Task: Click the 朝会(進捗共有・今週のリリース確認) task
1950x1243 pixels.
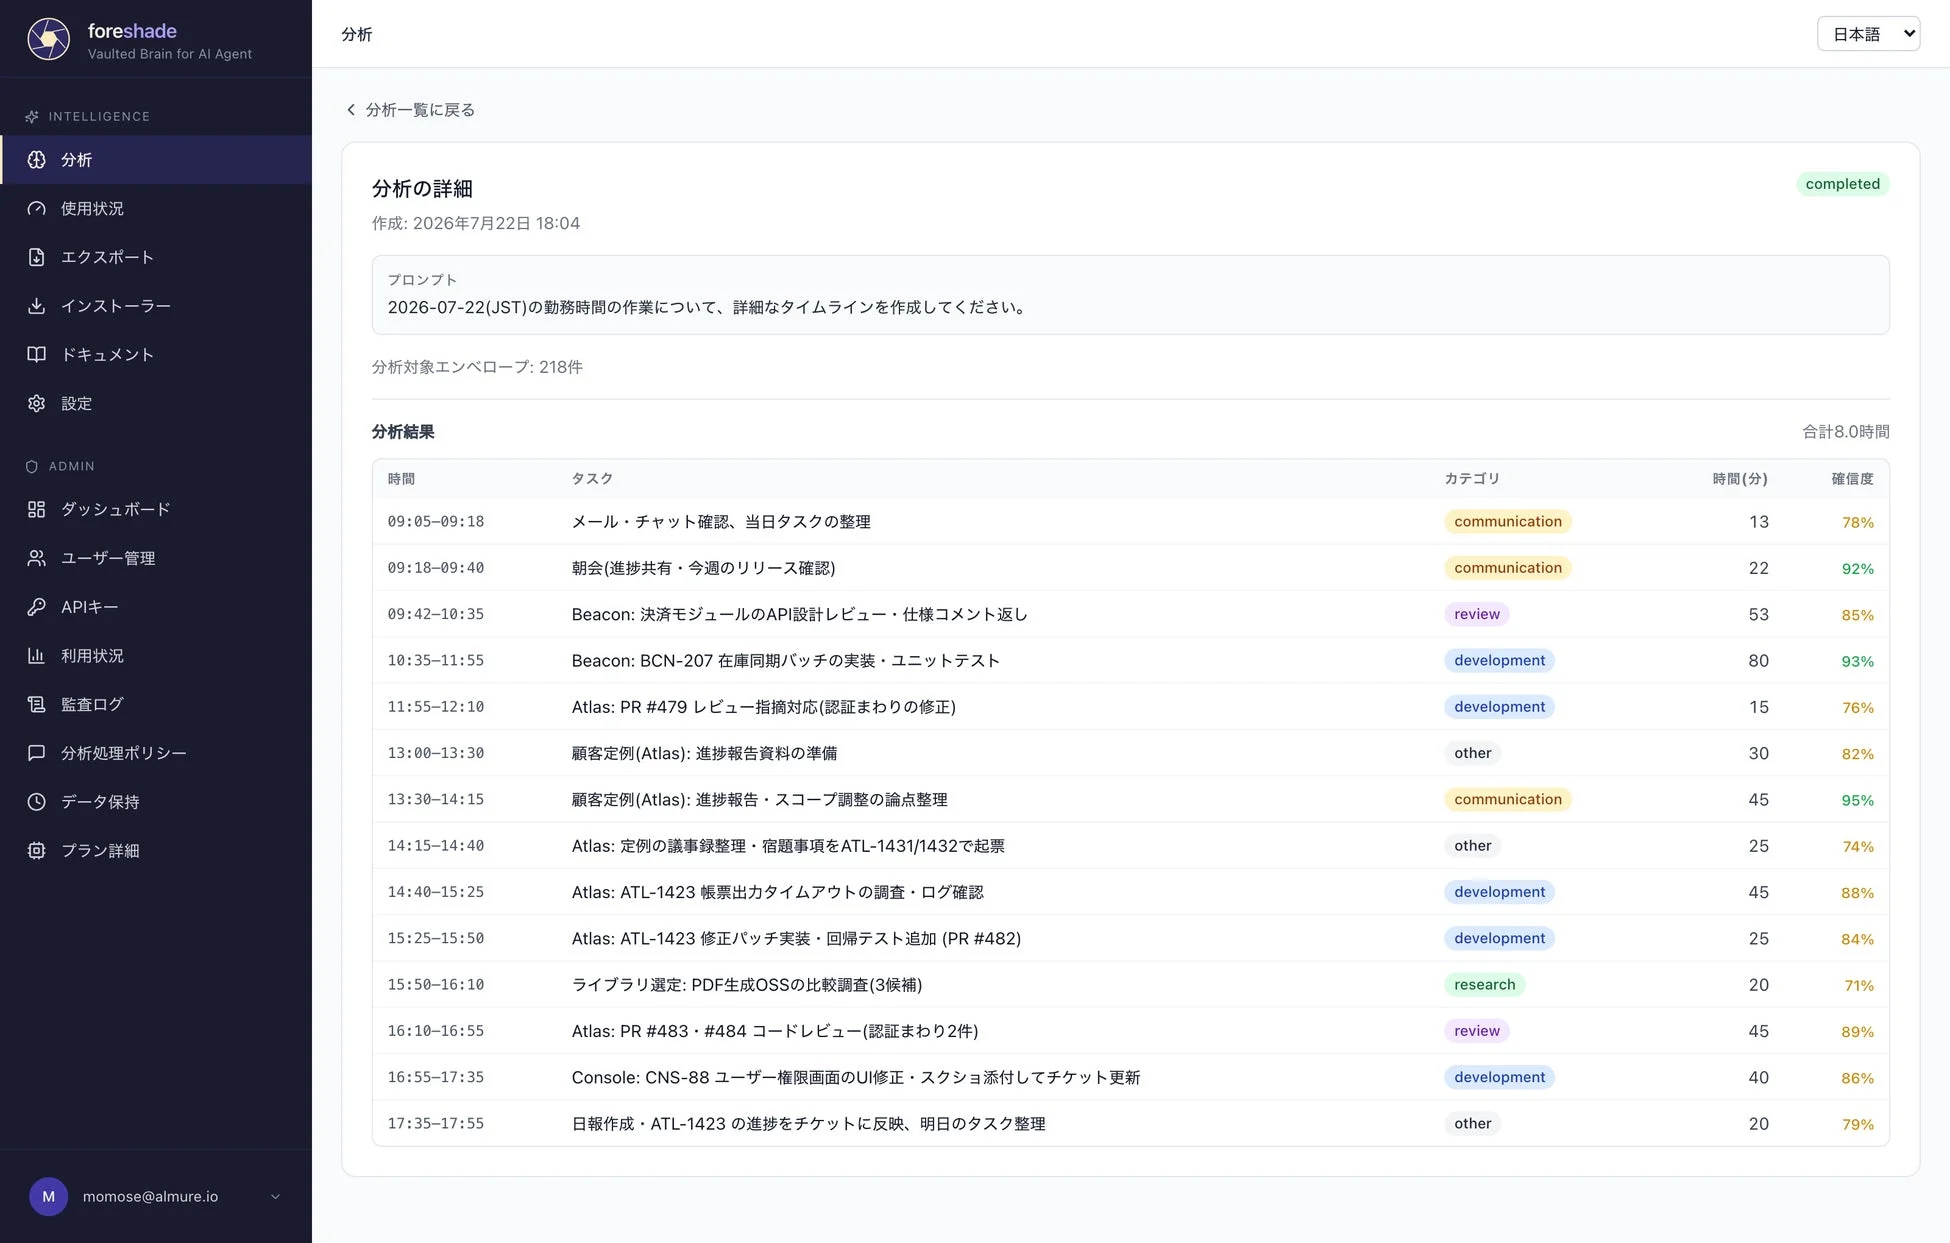Action: pyautogui.click(x=703, y=568)
